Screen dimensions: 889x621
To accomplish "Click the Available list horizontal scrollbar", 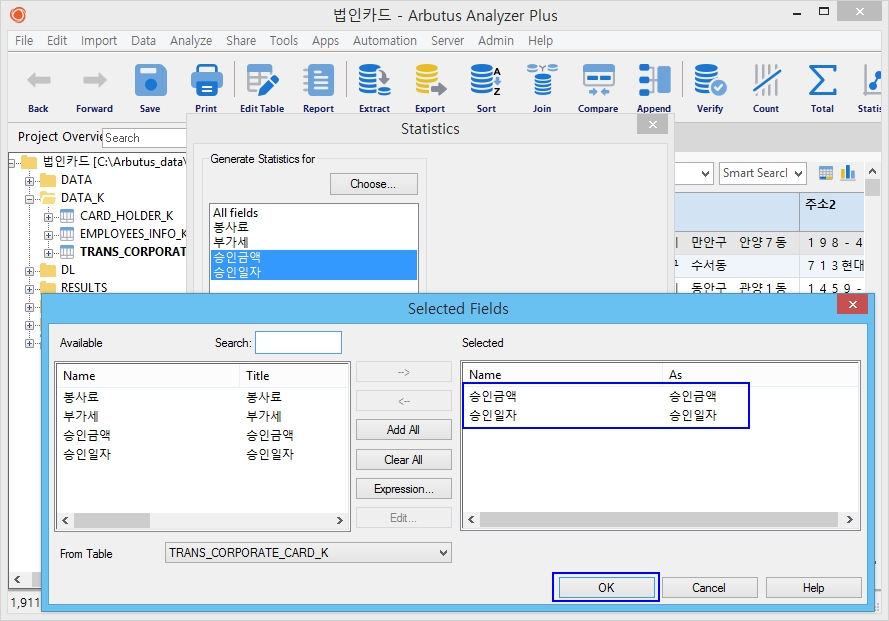I will pos(202,520).
